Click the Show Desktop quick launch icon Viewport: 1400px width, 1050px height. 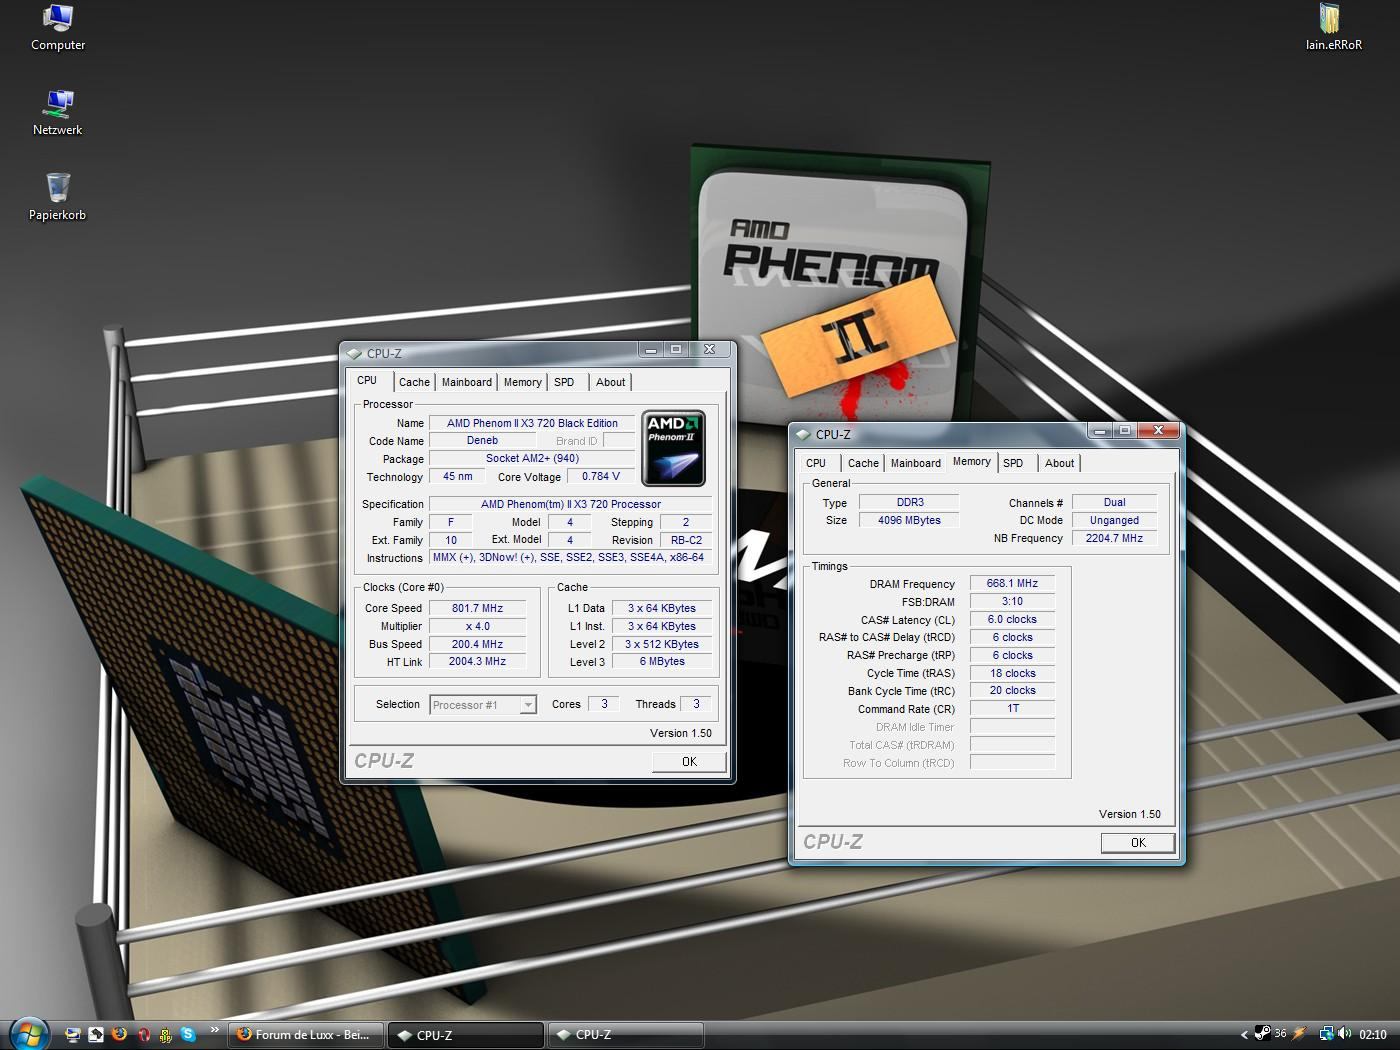[72, 1035]
